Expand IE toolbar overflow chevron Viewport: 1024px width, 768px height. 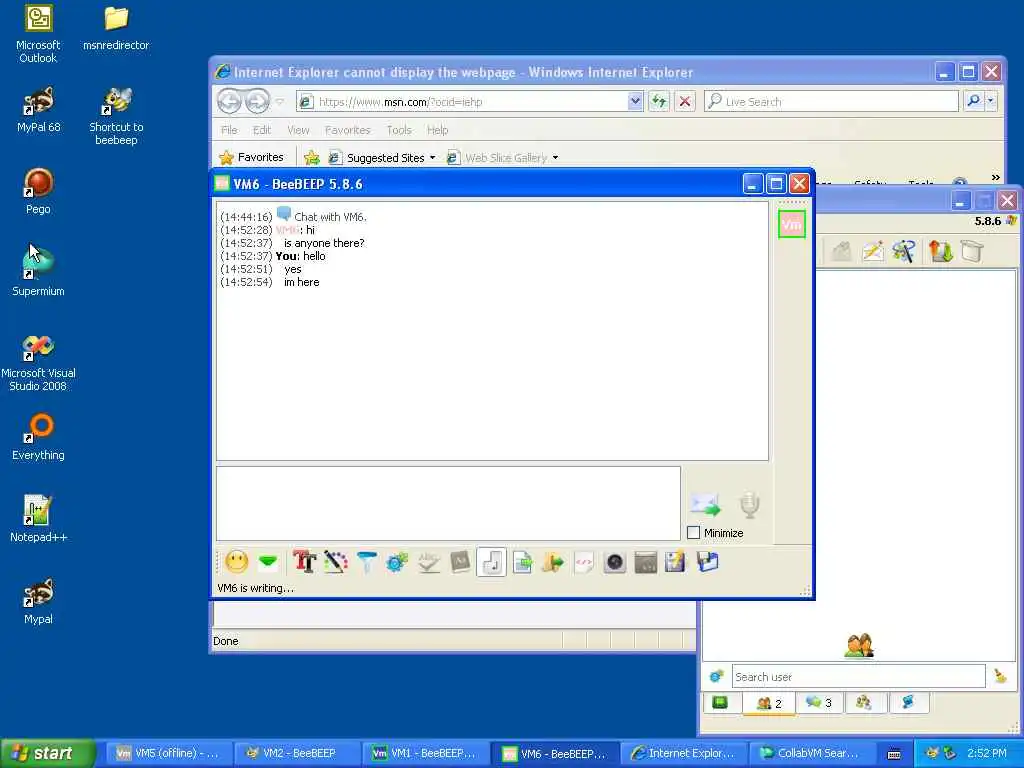(995, 177)
